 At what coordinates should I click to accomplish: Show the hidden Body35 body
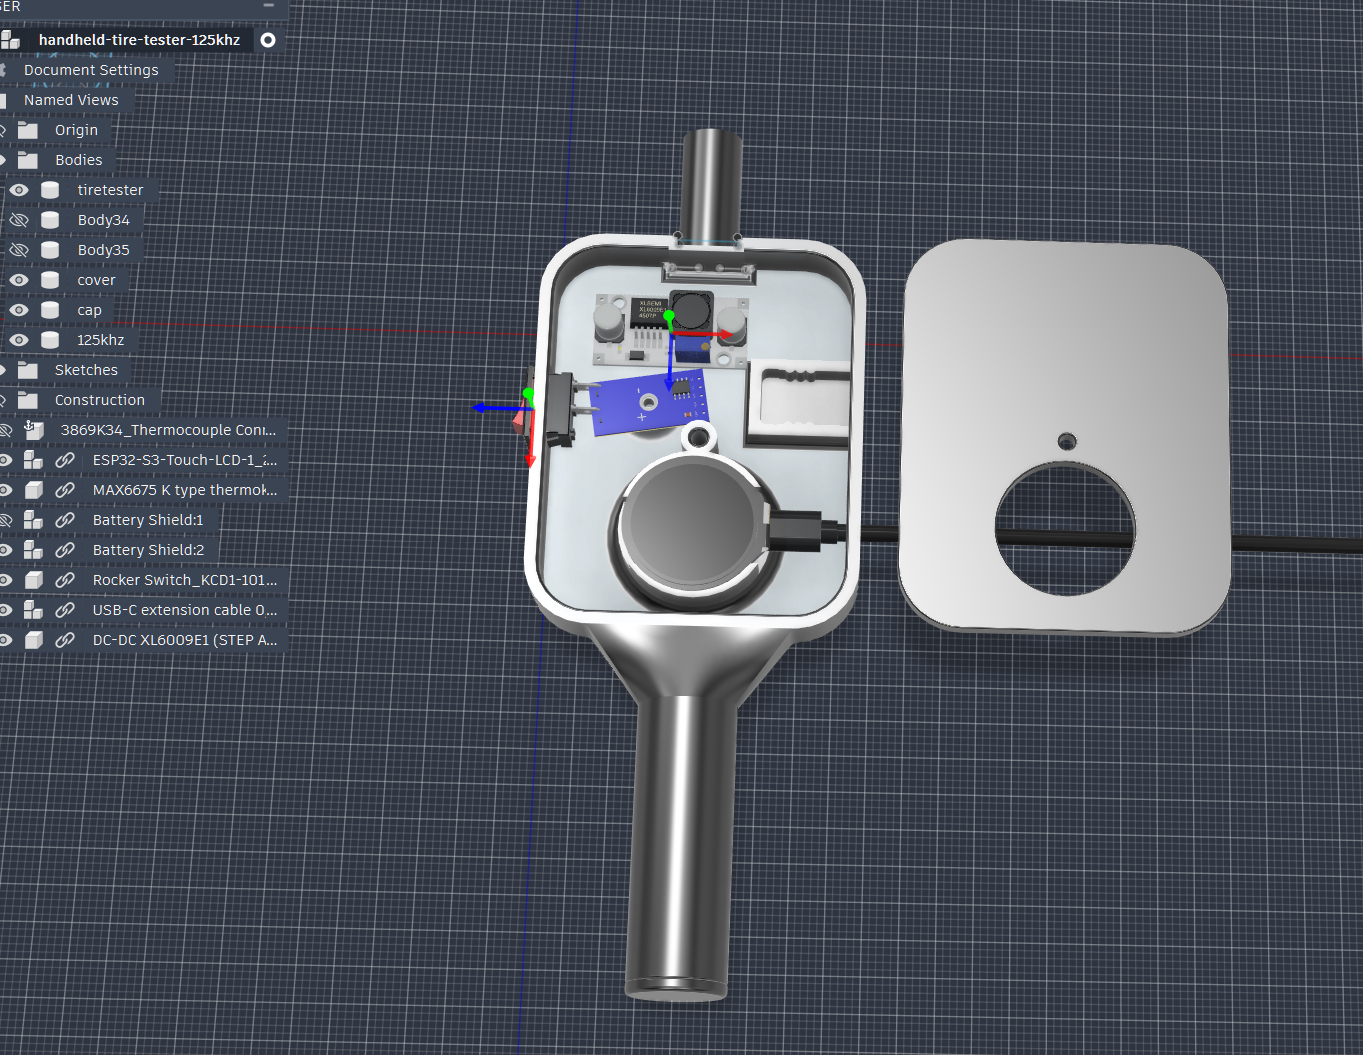pos(19,250)
